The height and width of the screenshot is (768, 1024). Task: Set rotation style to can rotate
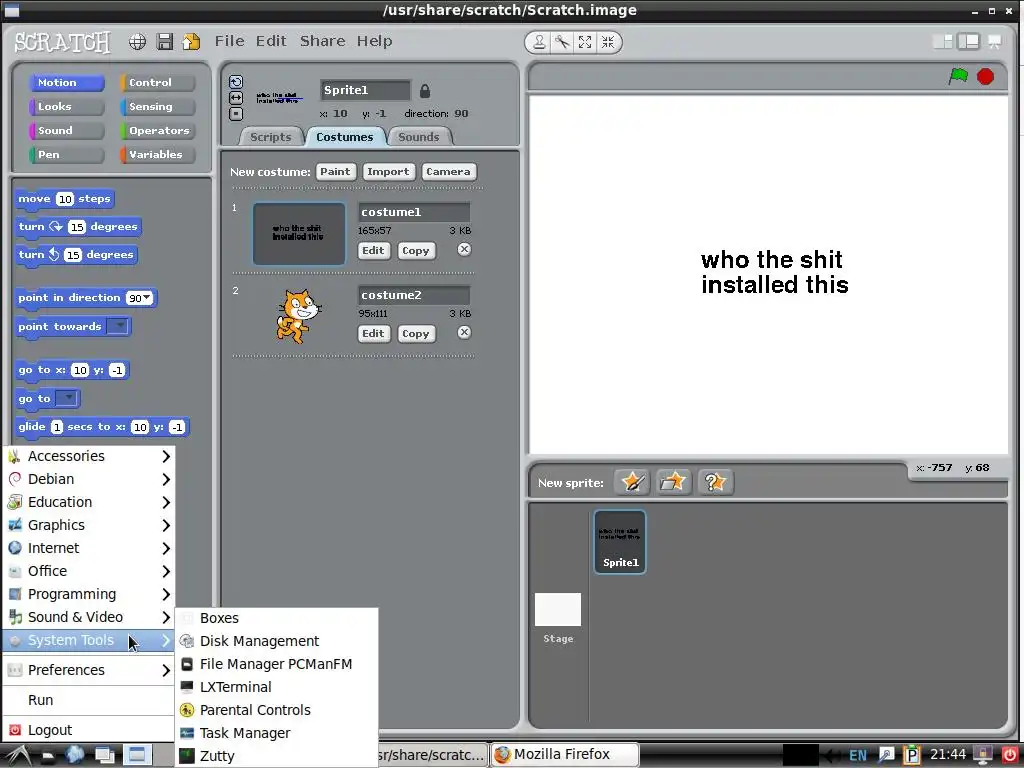pos(236,82)
